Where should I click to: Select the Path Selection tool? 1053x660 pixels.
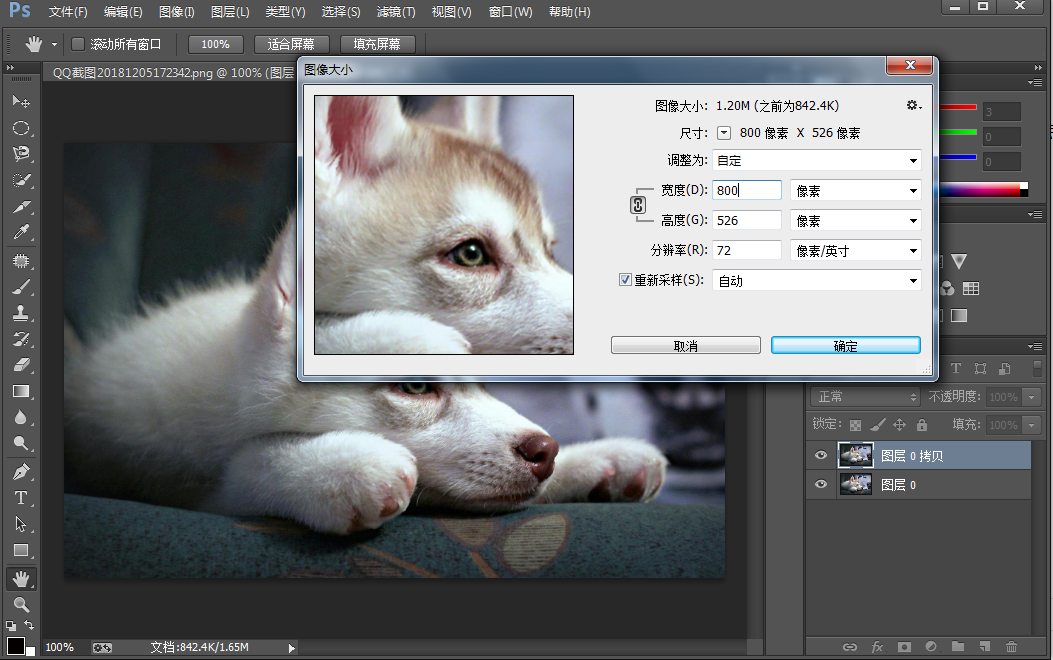(21, 524)
